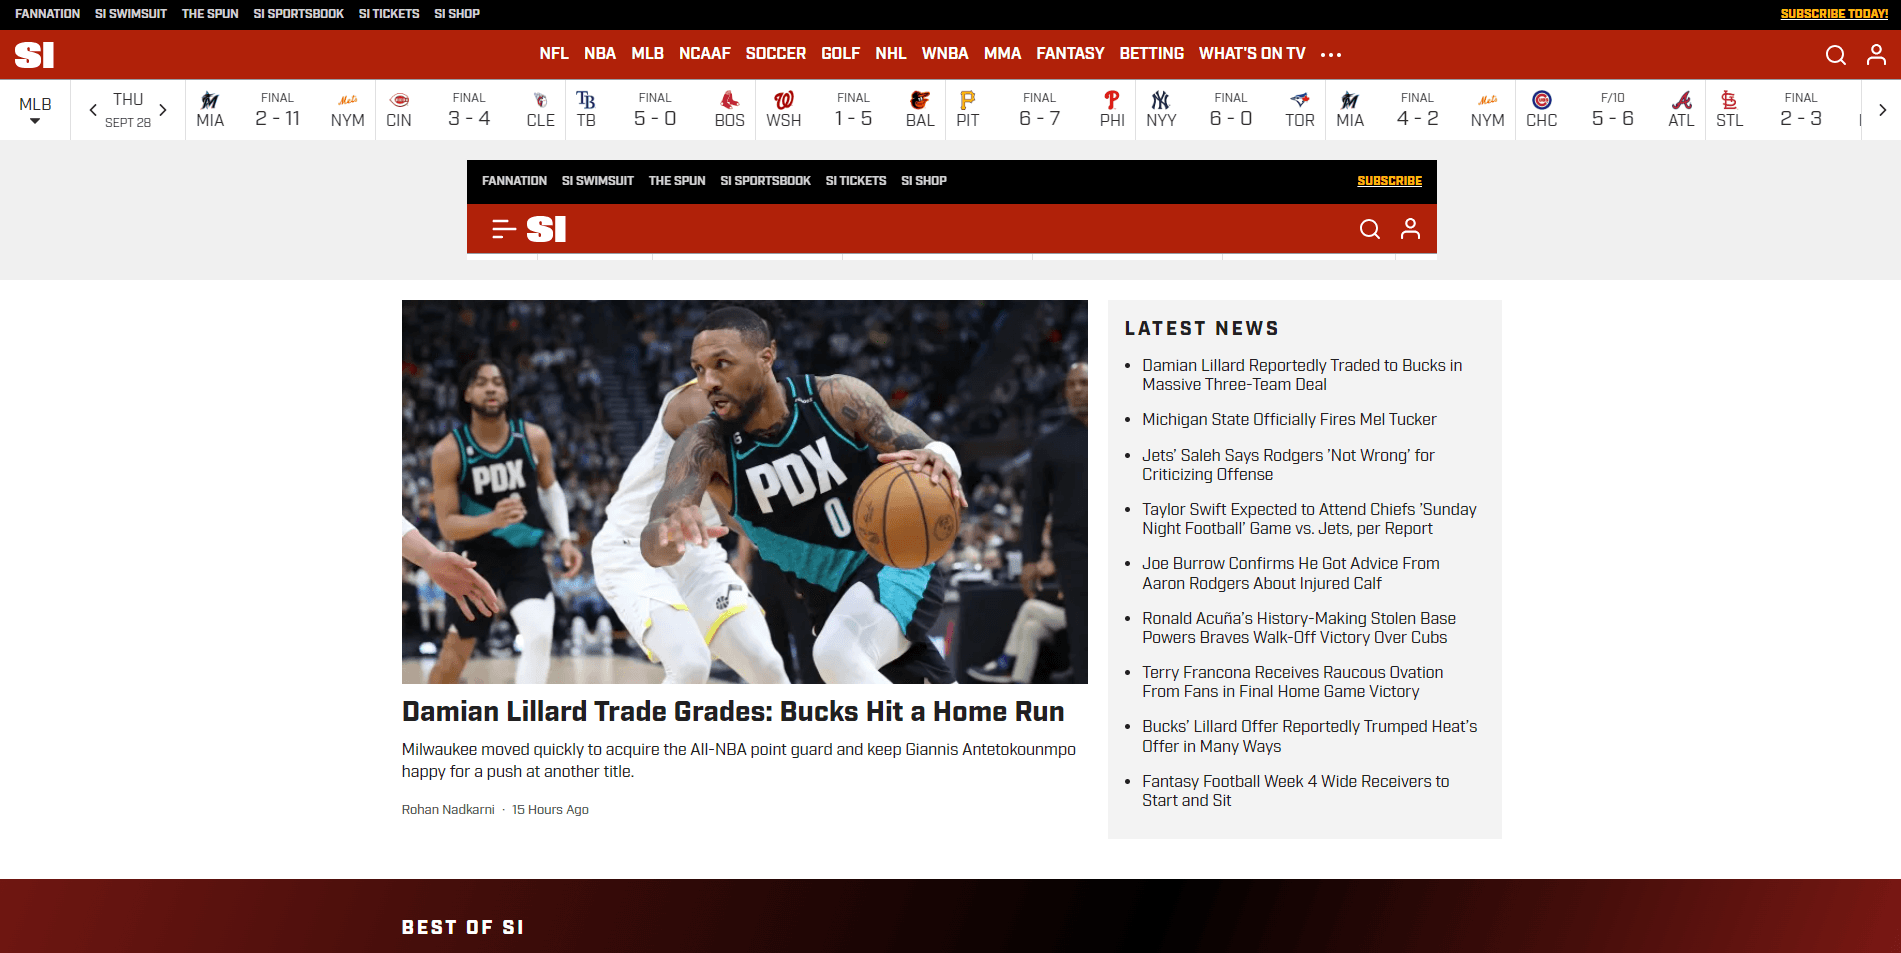Open Michigan State Officially Fires Mel Tucker

(x=1289, y=420)
